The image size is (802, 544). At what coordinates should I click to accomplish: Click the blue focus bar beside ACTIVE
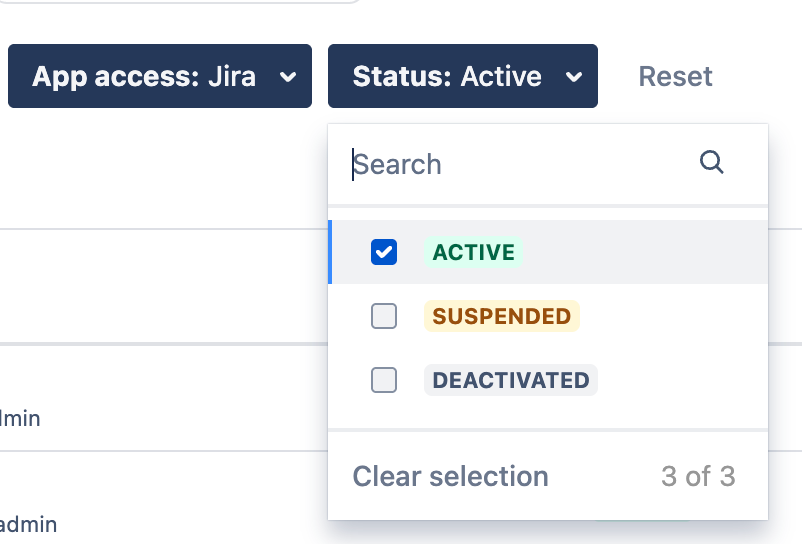pyautogui.click(x=330, y=252)
